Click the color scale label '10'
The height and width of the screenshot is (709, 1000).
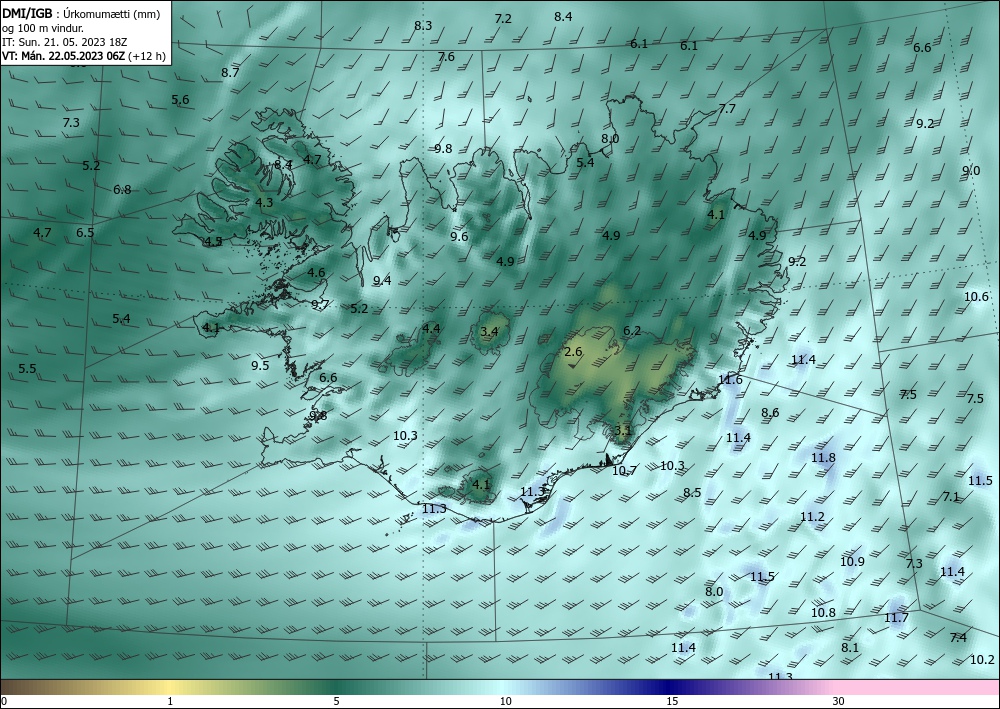[506, 702]
